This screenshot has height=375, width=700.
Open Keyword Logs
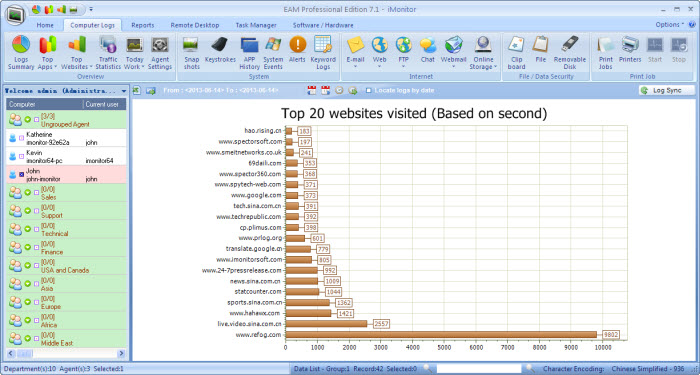click(x=323, y=53)
